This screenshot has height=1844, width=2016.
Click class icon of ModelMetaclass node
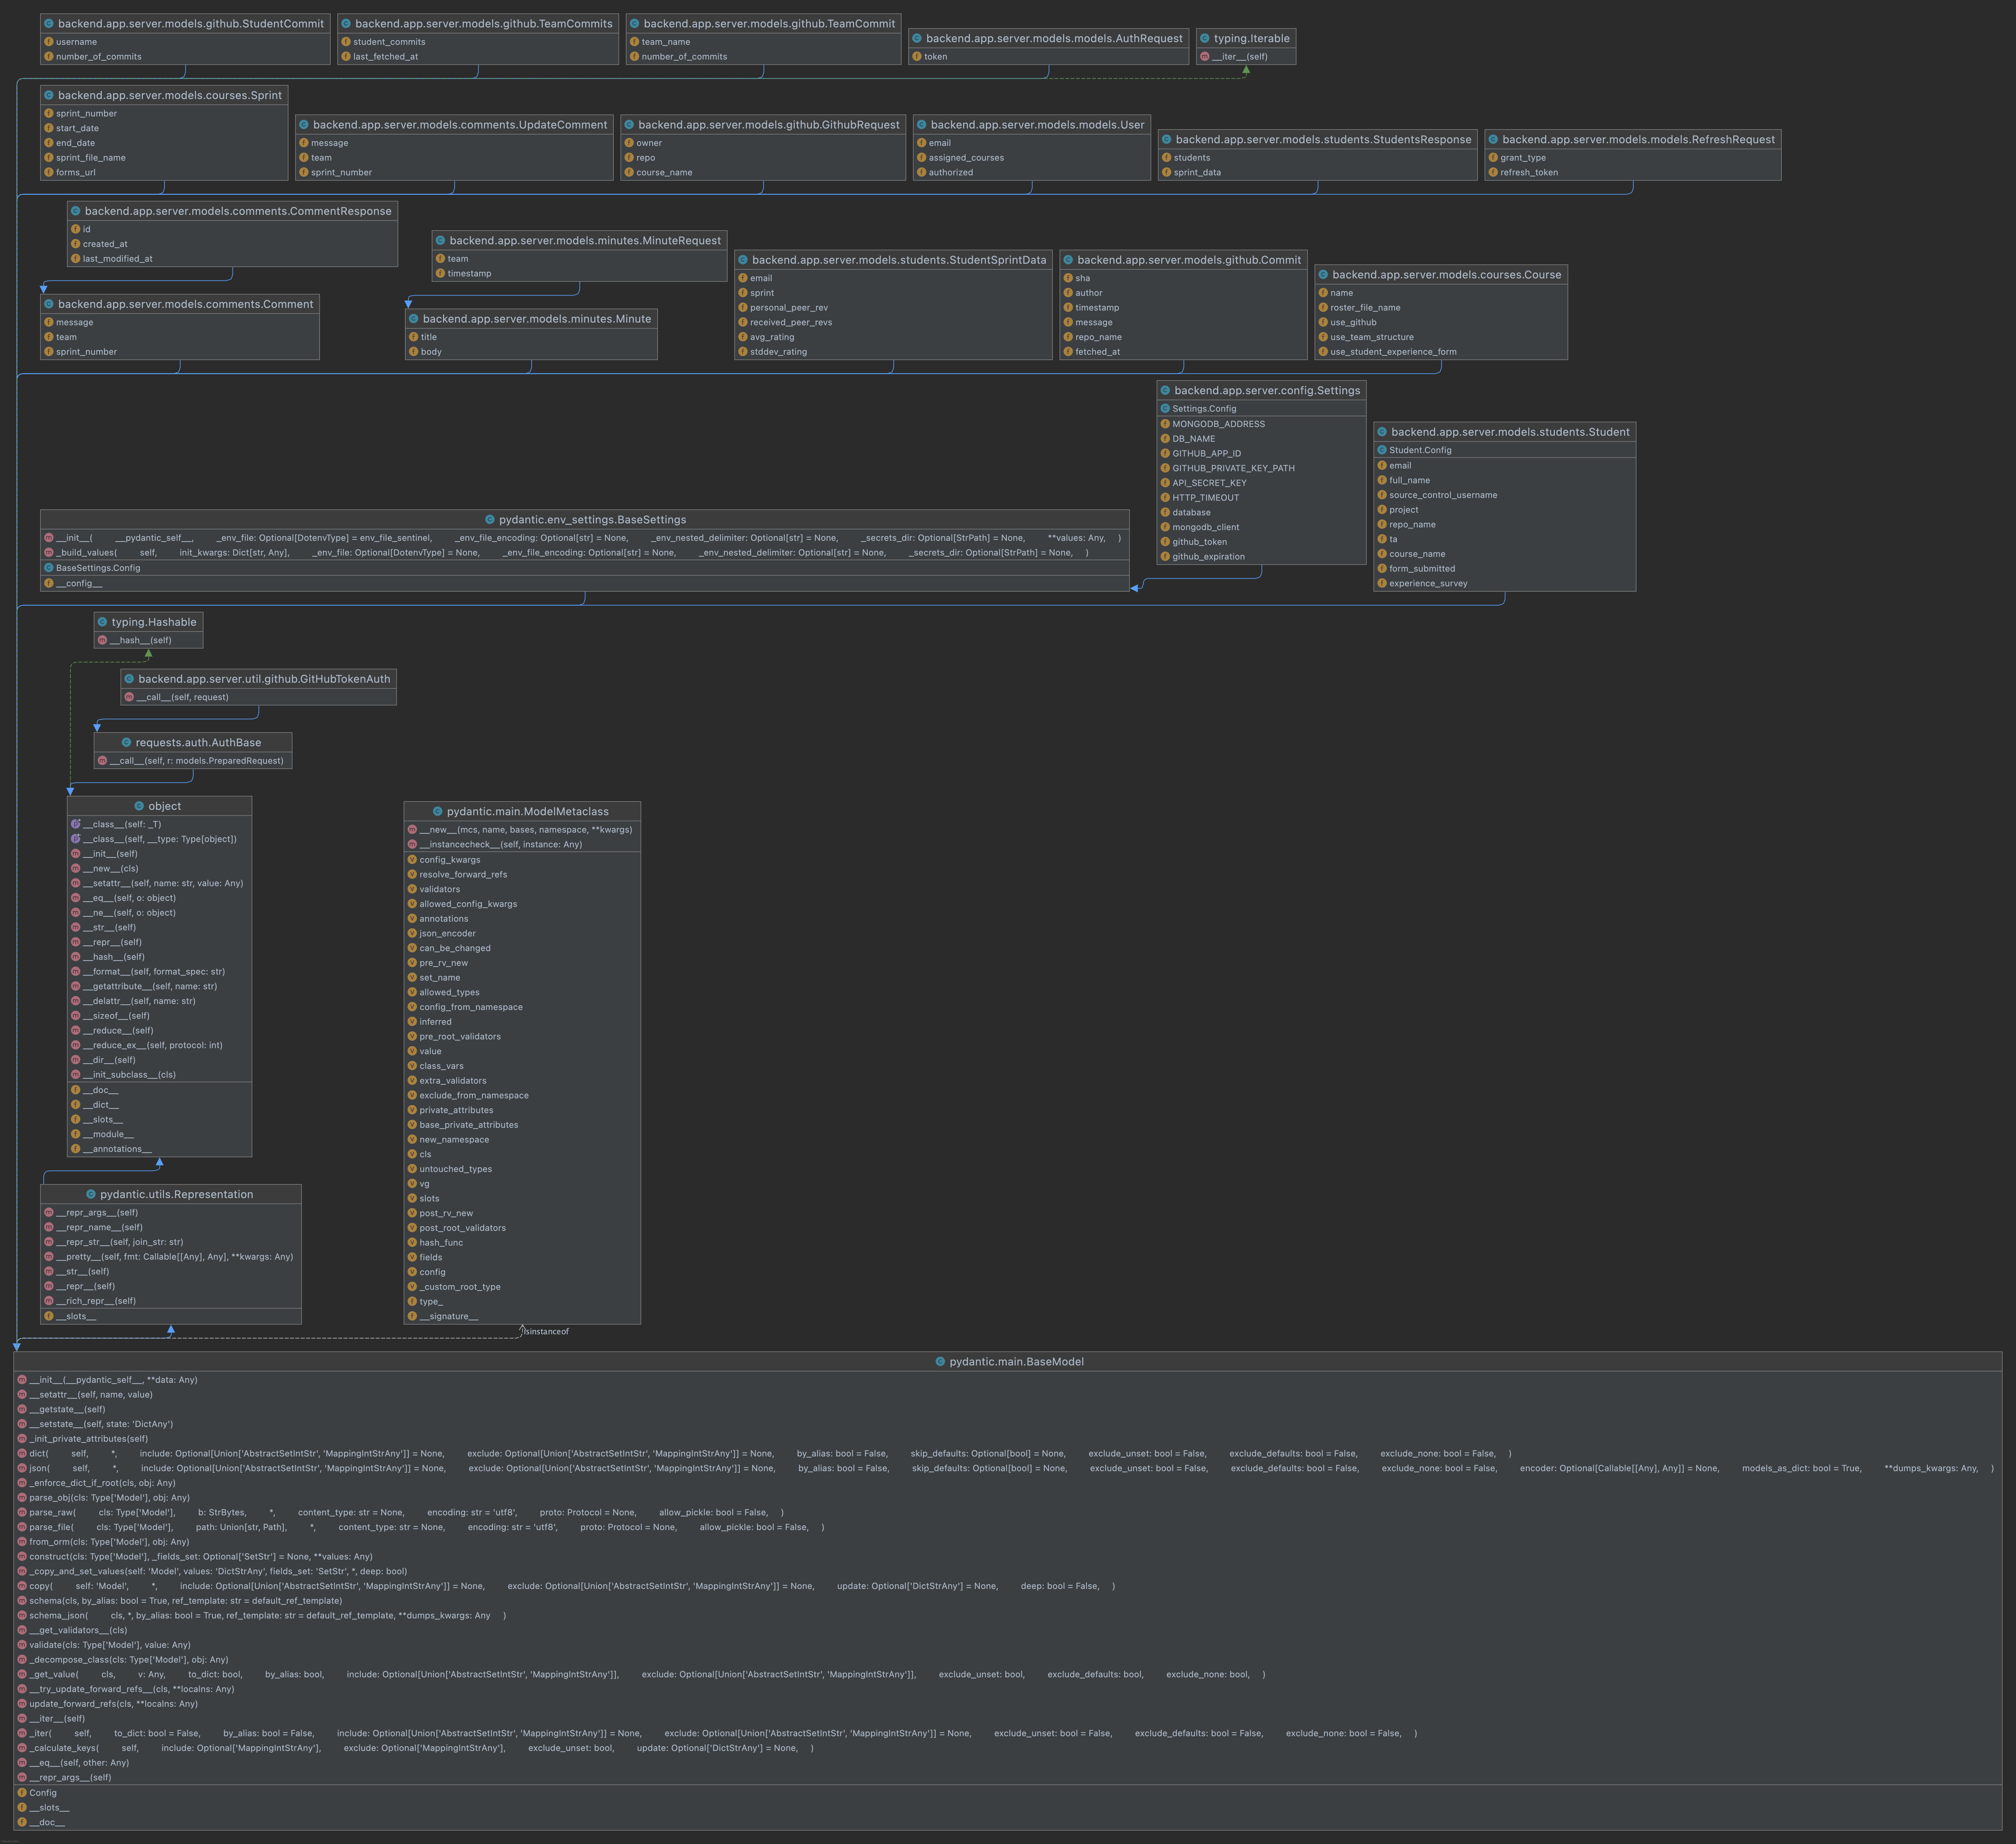[x=437, y=812]
